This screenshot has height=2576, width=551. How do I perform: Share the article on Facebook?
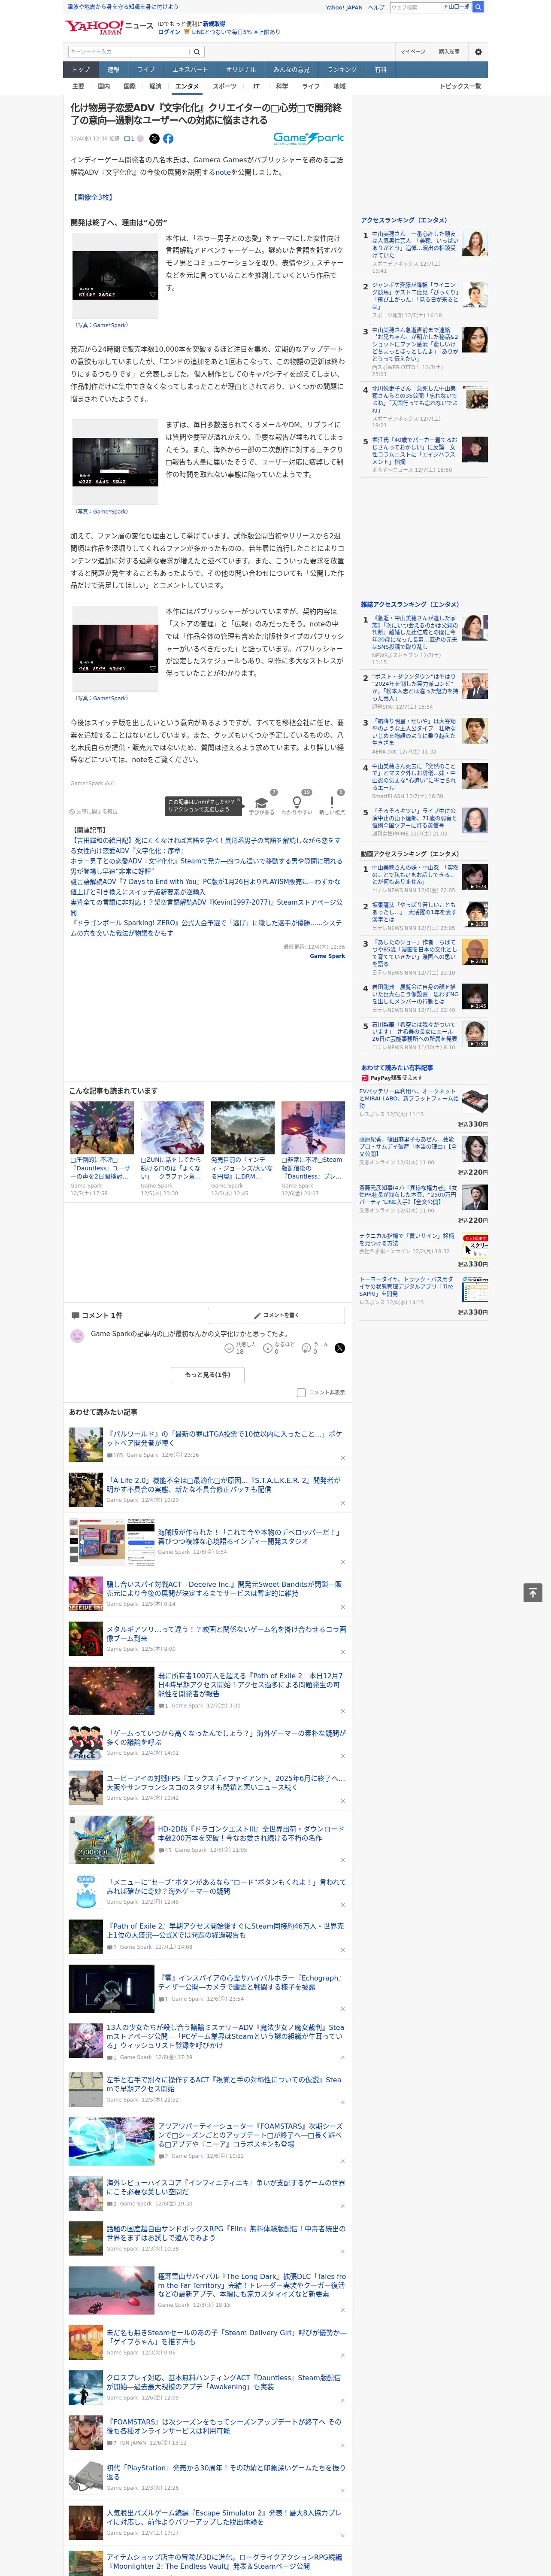[x=168, y=139]
